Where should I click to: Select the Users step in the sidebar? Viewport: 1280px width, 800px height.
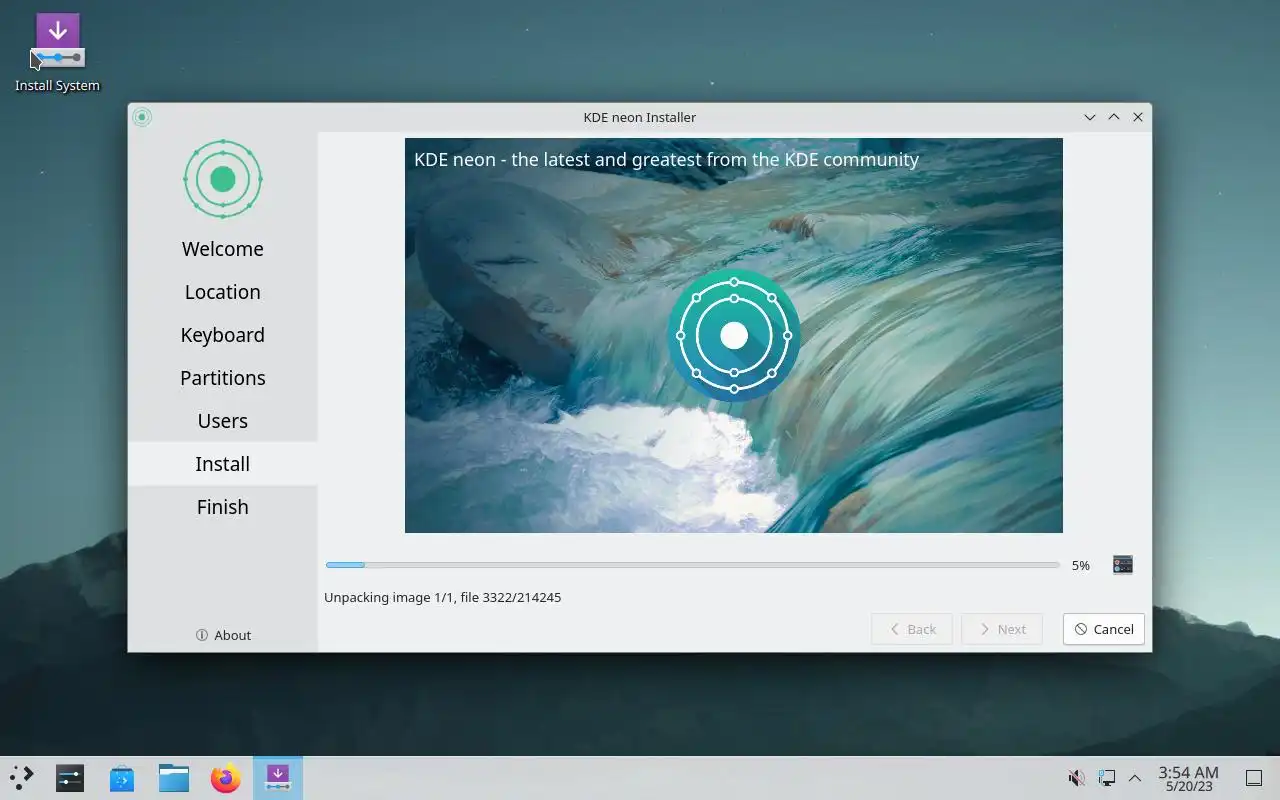223,421
